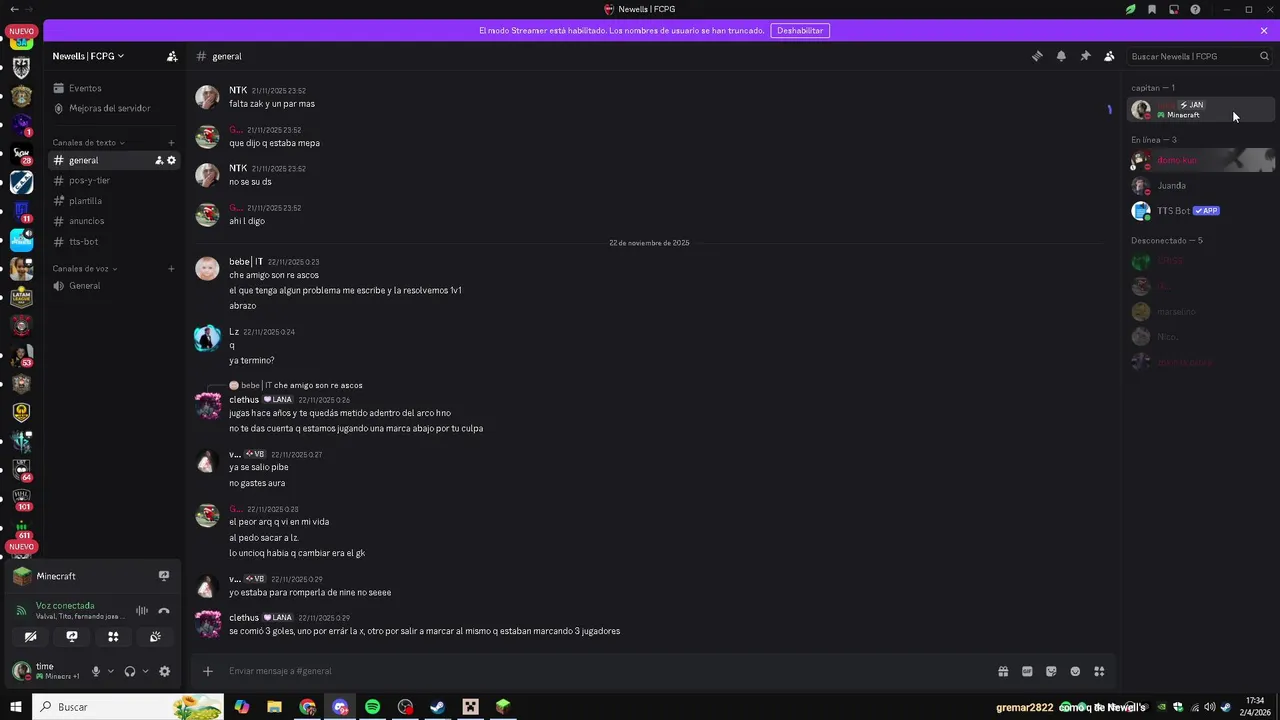This screenshot has width=1280, height=720.
Task: Open microphone input options chevron
Action: click(x=111, y=671)
